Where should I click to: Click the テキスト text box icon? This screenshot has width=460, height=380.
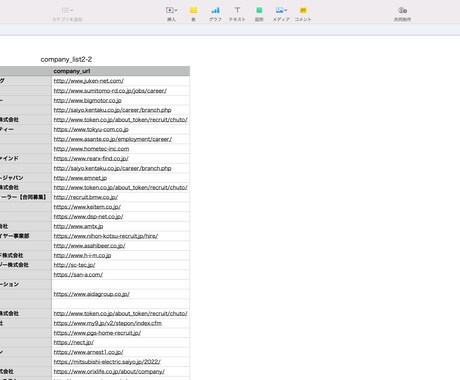[x=237, y=11]
